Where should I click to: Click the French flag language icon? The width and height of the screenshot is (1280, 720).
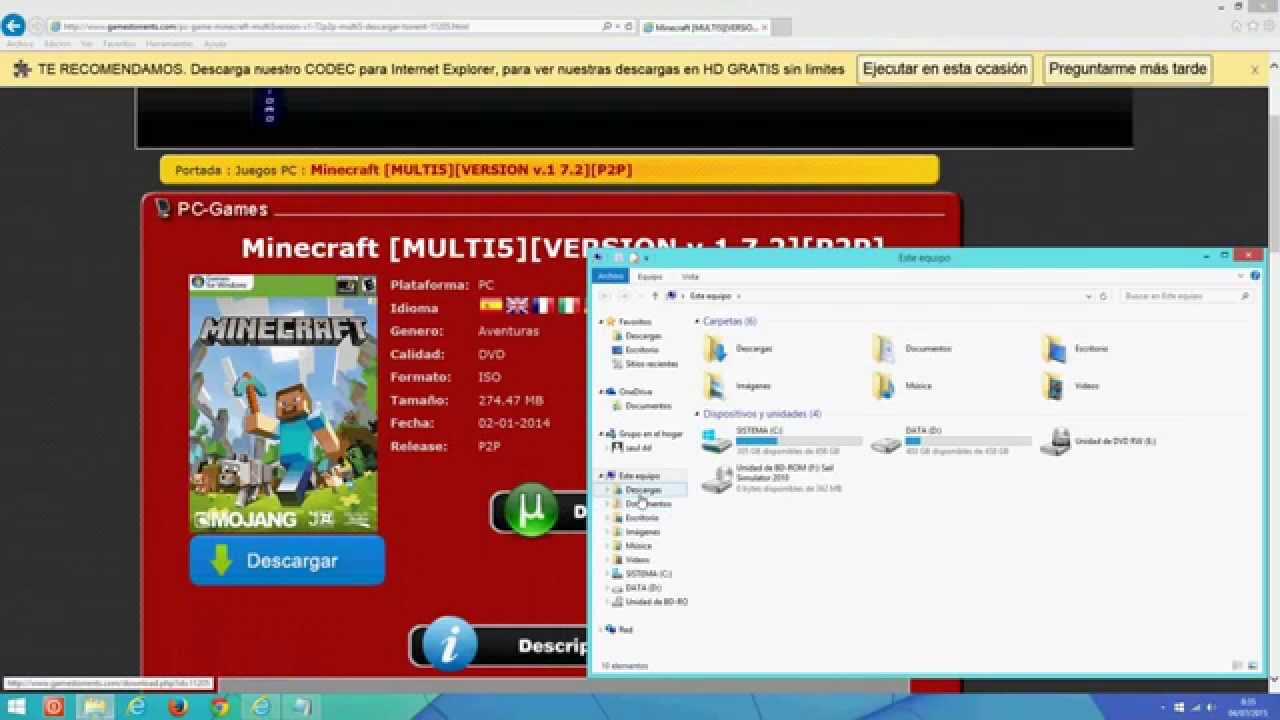543,305
